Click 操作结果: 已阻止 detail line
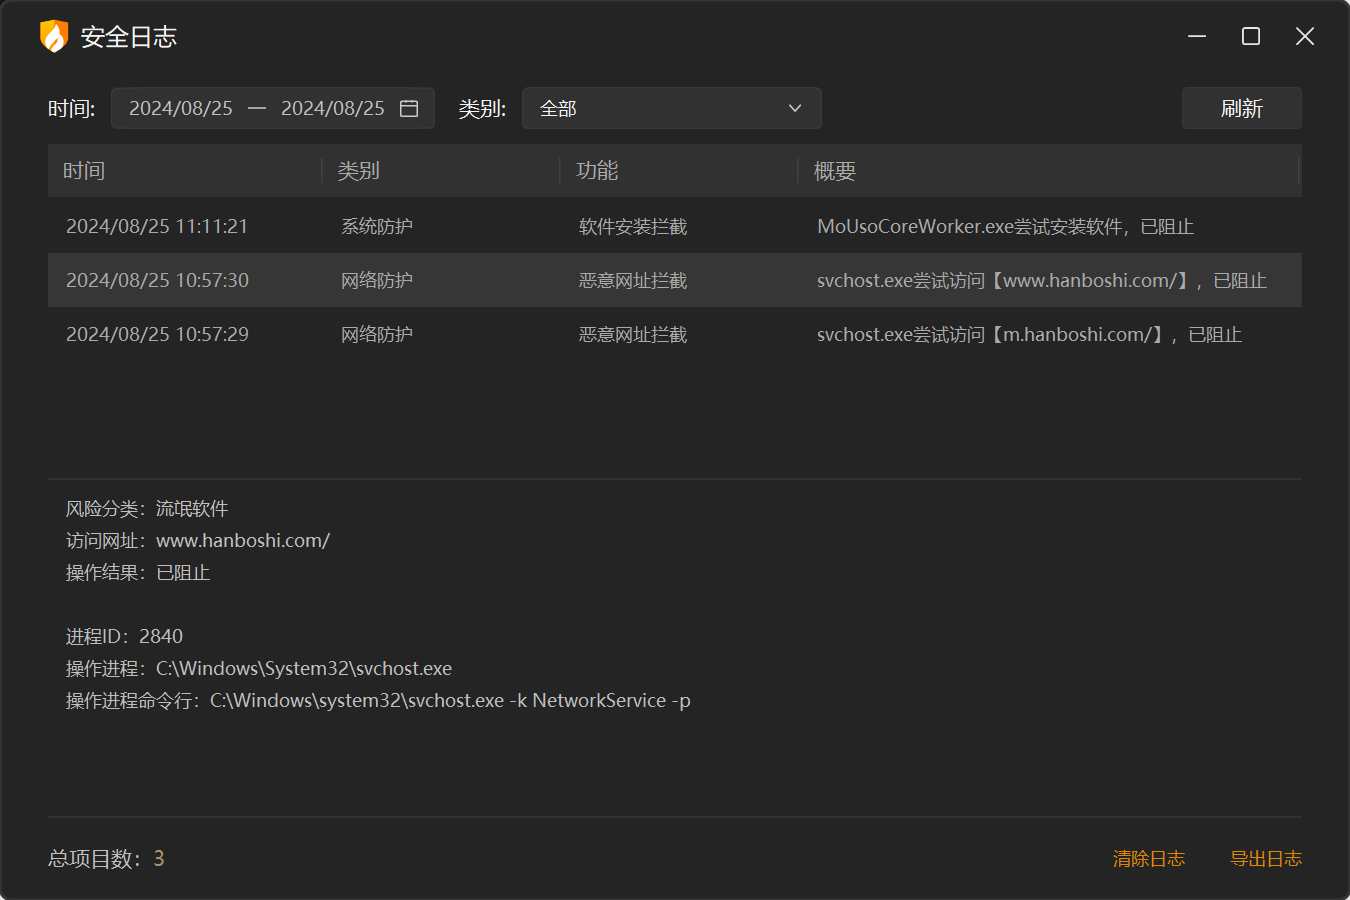 click(x=138, y=572)
